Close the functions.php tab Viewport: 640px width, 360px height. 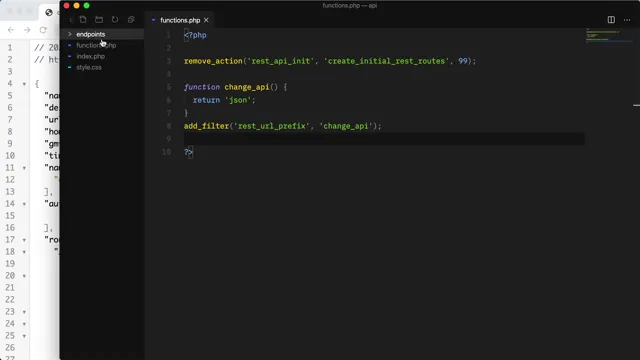point(206,20)
